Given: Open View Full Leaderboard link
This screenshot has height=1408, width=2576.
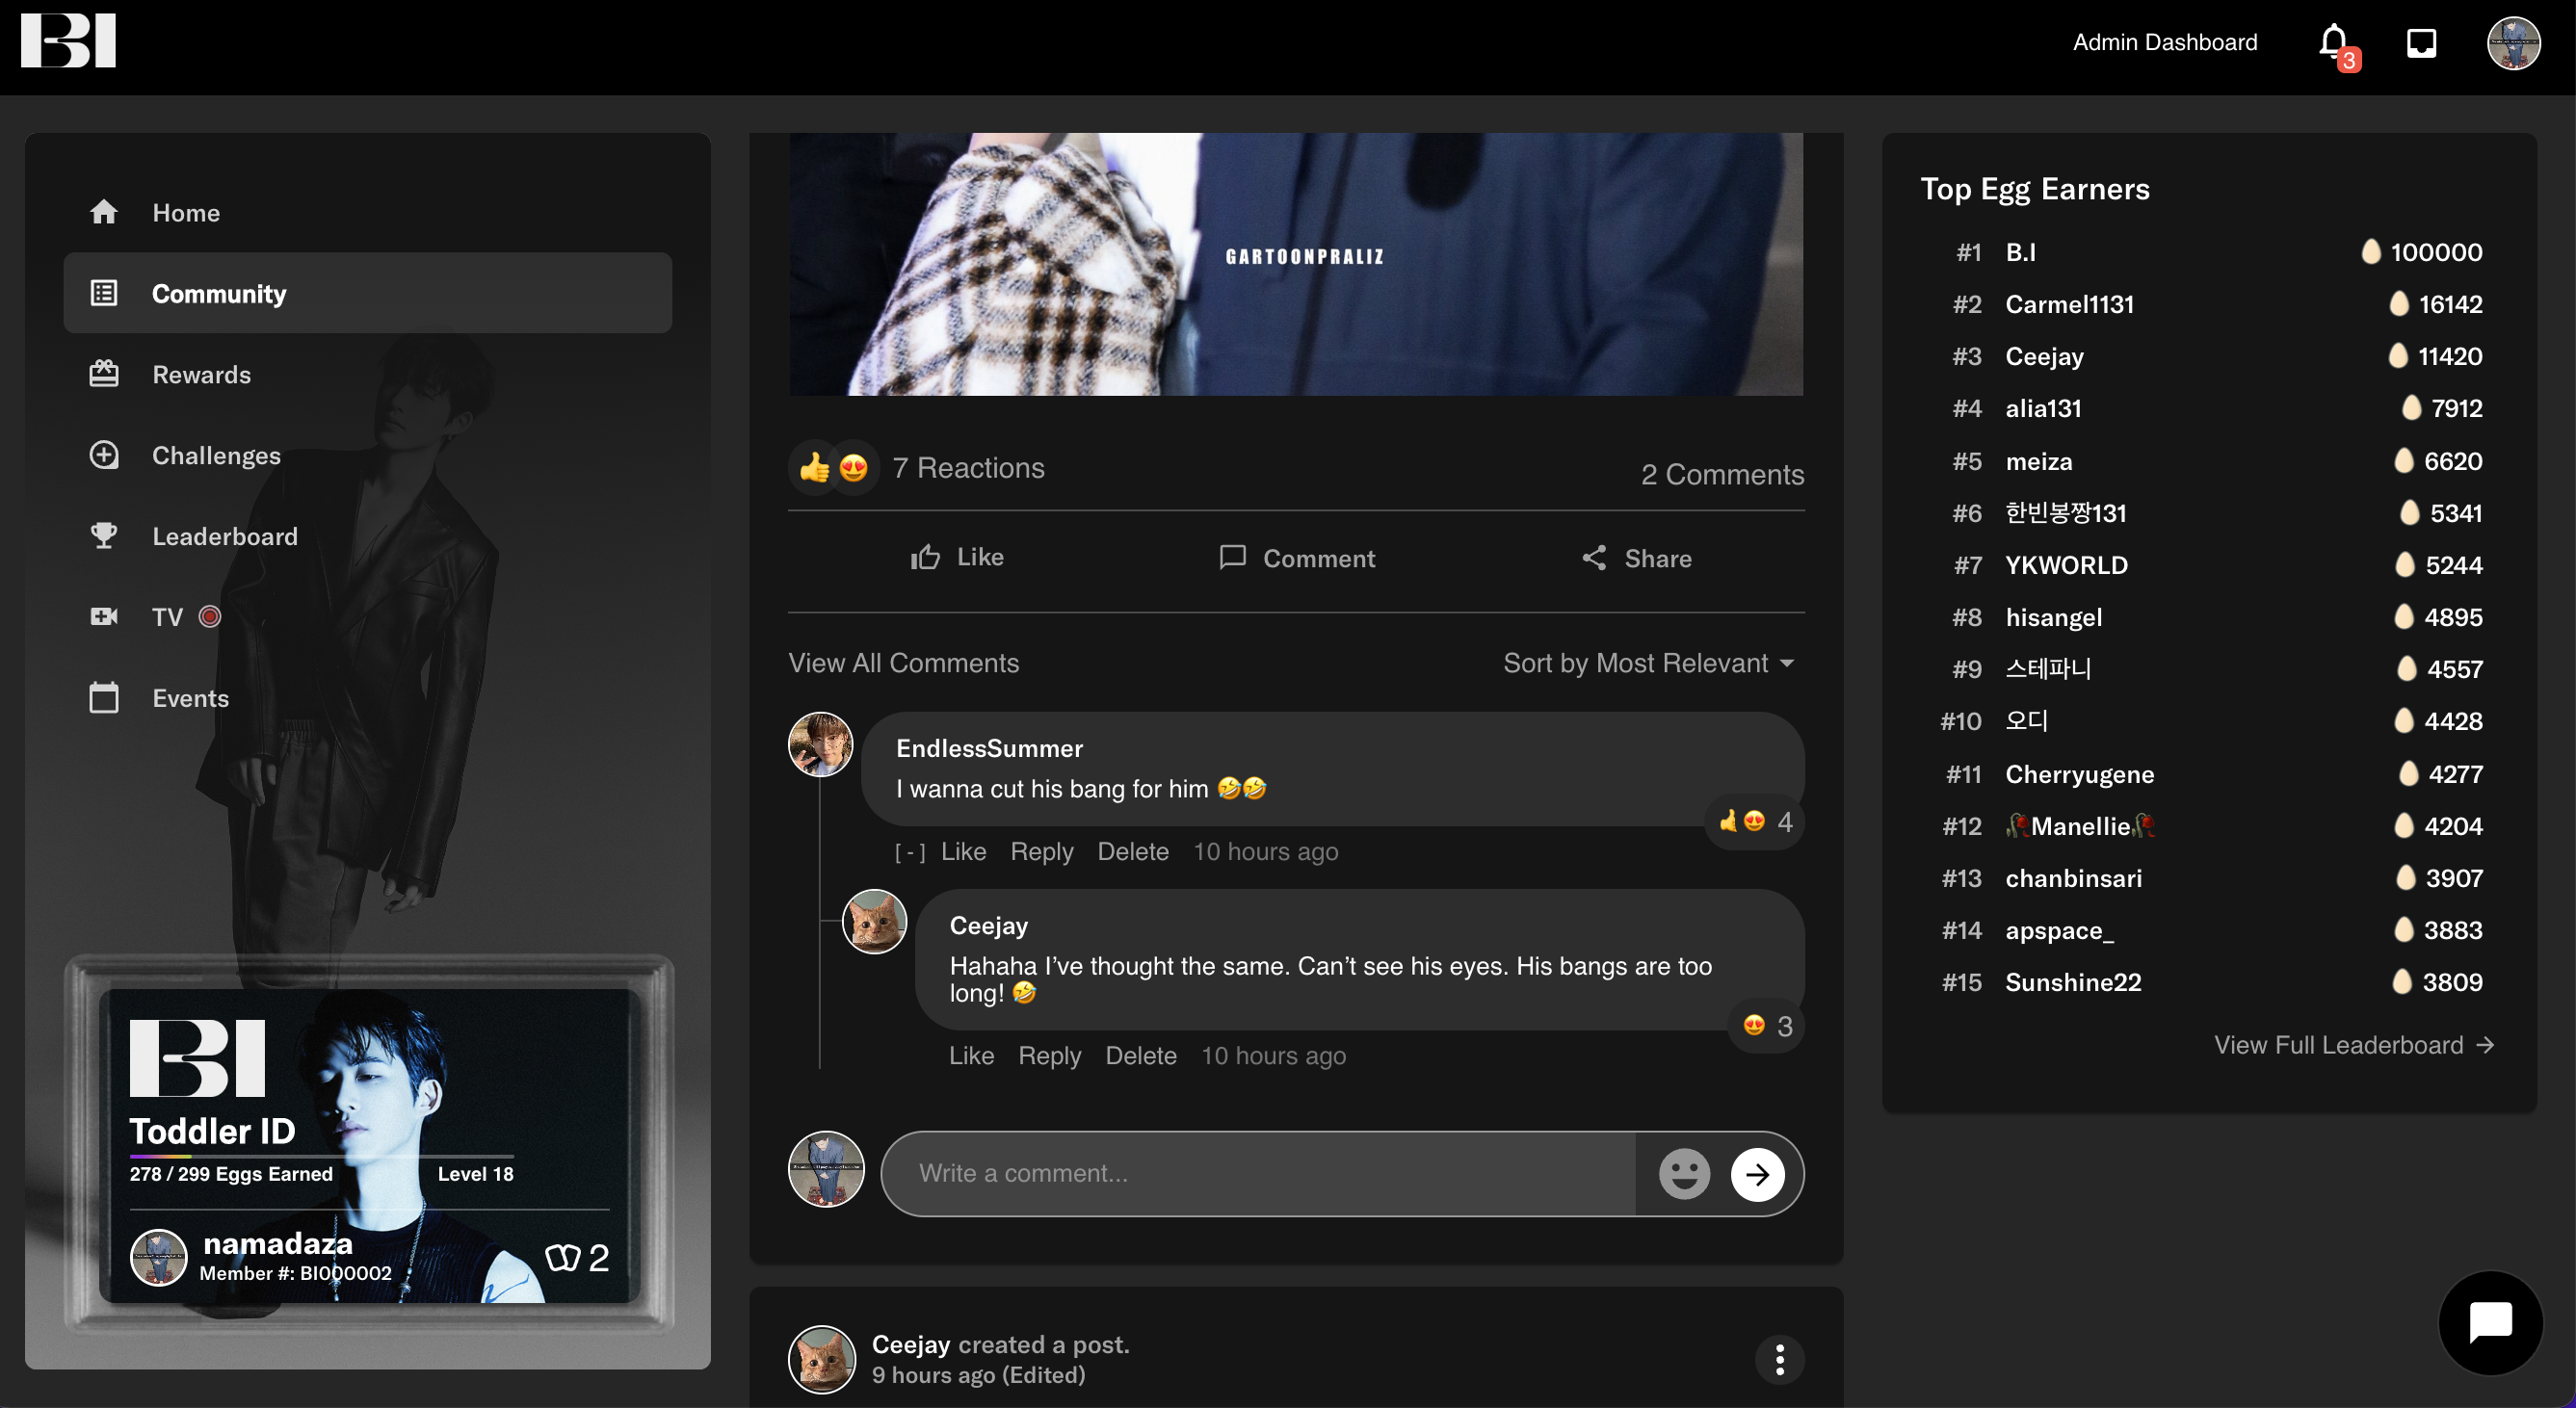Looking at the screenshot, I should click(2353, 1044).
